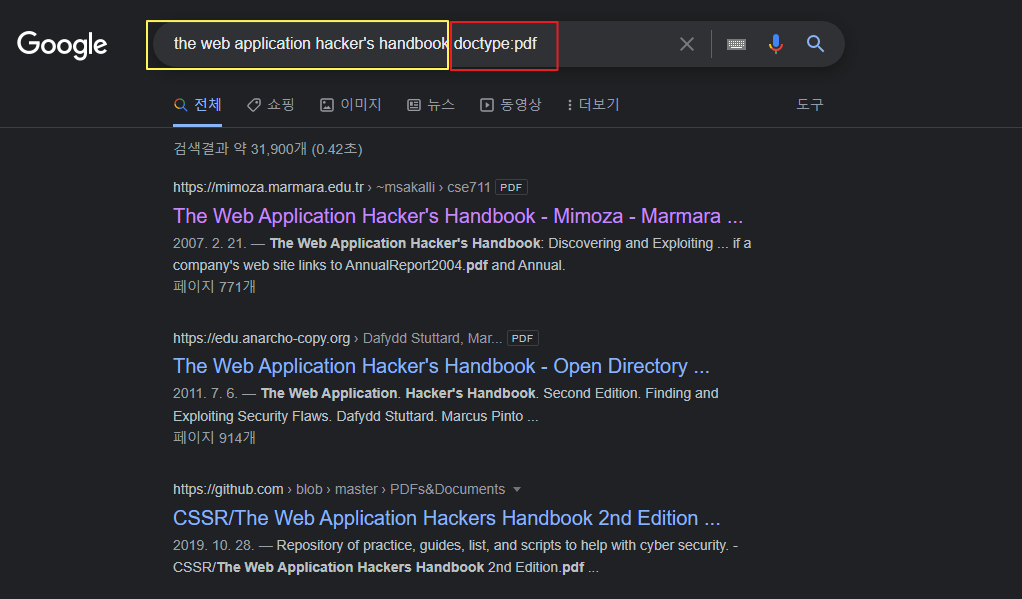Open the Open Directory handbook result

click(441, 366)
